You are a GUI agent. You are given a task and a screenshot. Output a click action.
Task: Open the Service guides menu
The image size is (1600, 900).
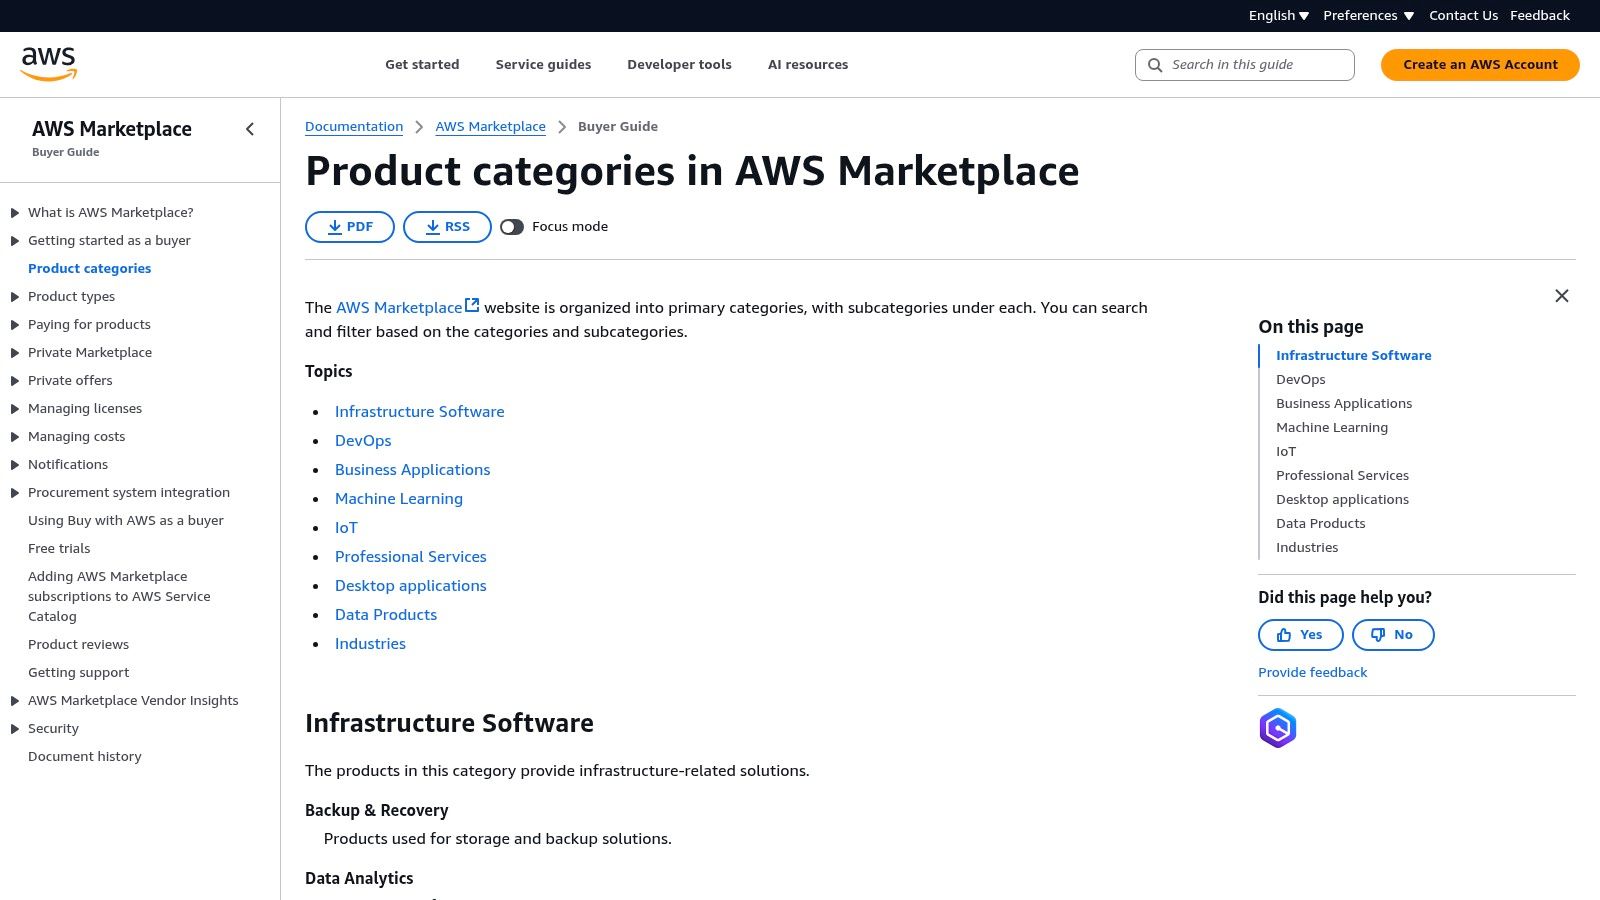tap(543, 65)
